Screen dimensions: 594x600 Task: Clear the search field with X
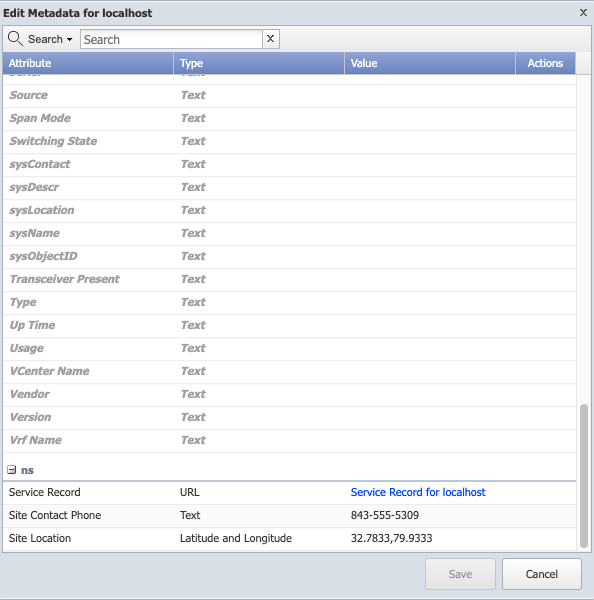click(271, 39)
